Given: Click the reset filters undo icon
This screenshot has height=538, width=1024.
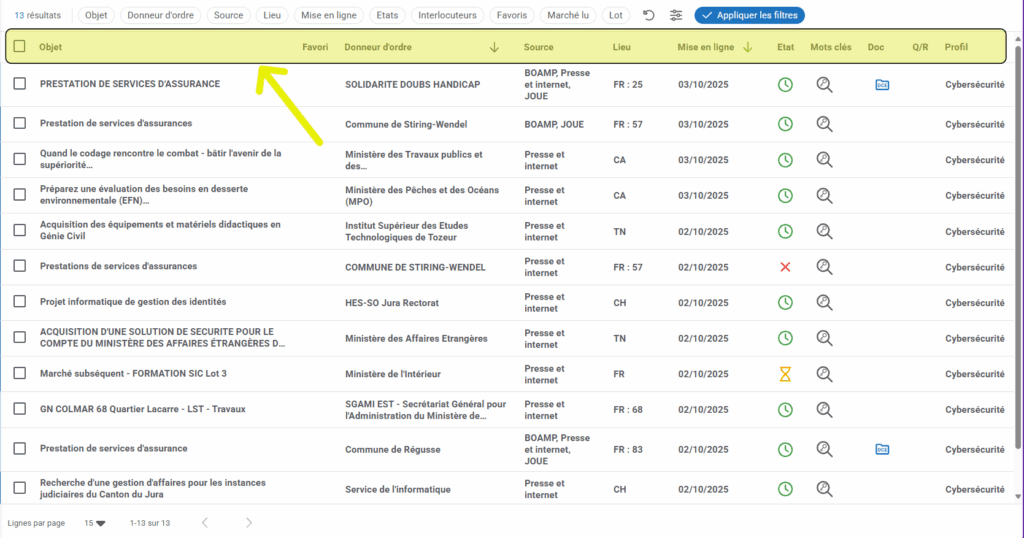Looking at the screenshot, I should [x=649, y=16].
